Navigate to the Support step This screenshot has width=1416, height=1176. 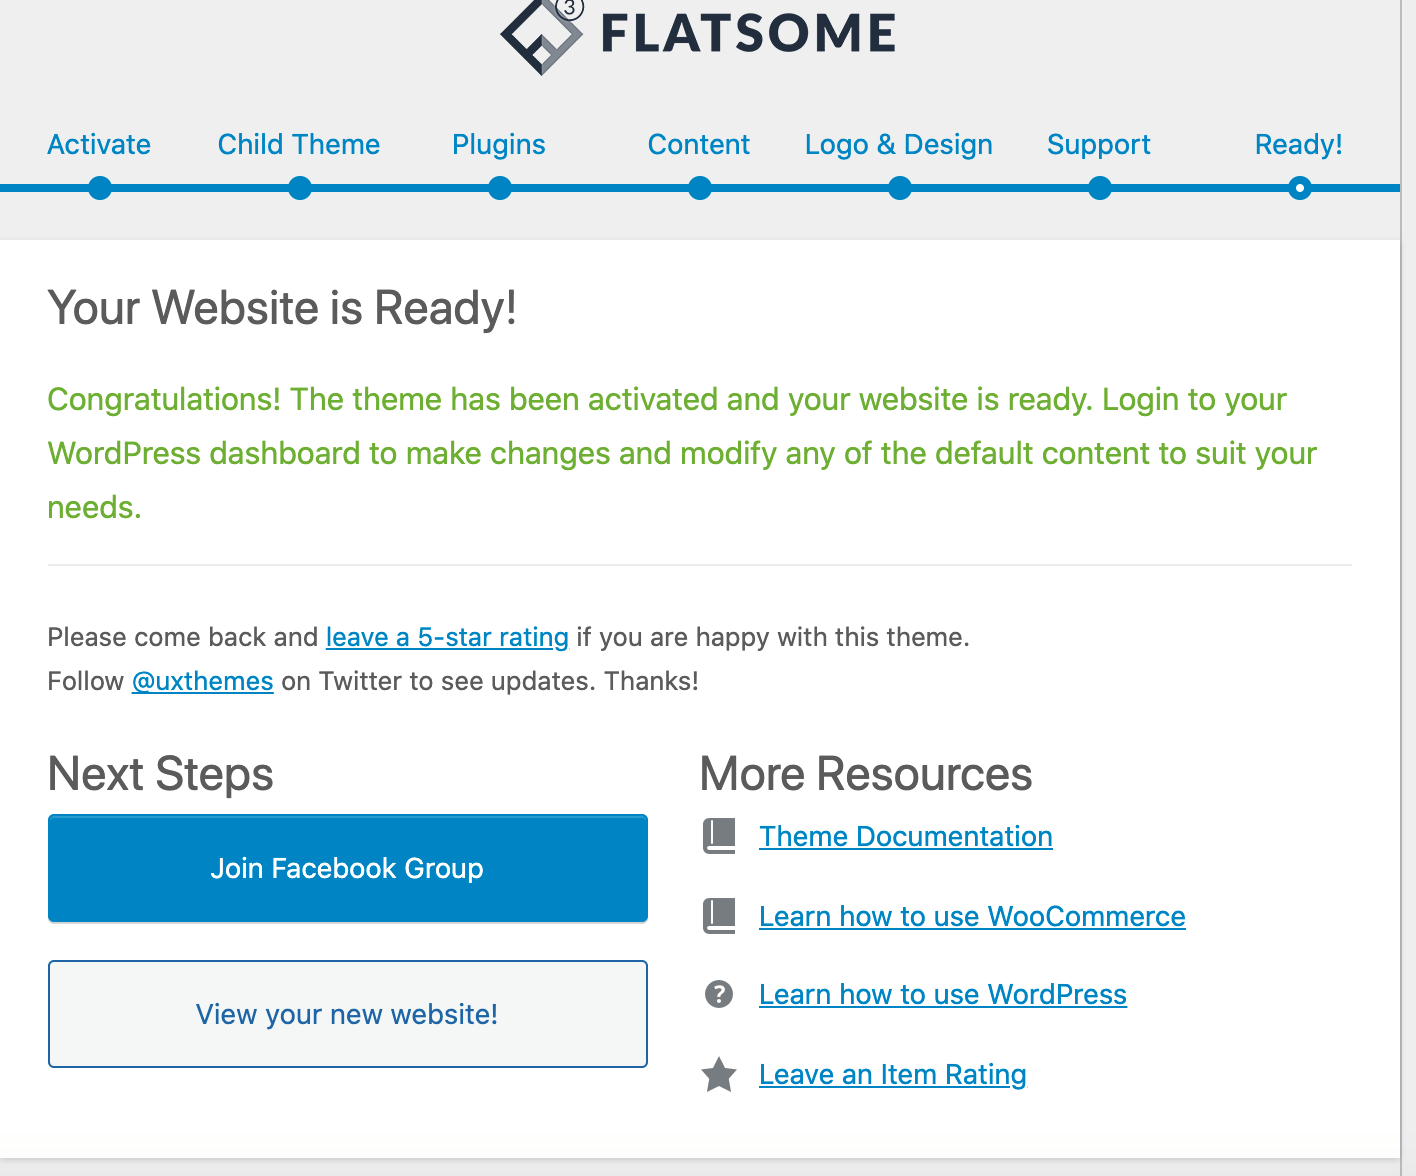tap(1099, 145)
